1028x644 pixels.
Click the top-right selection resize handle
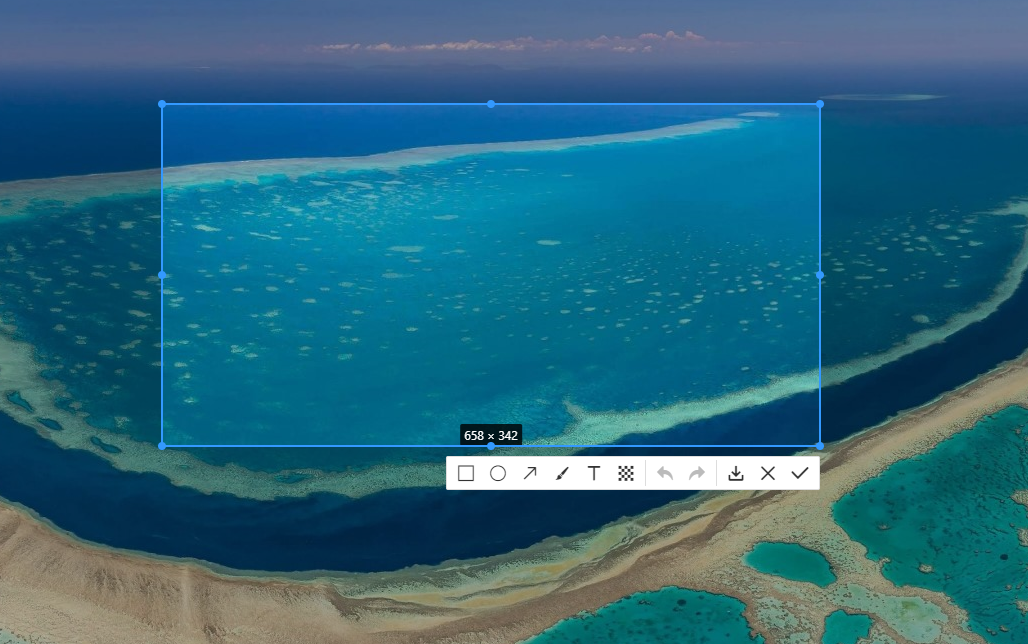(820, 104)
